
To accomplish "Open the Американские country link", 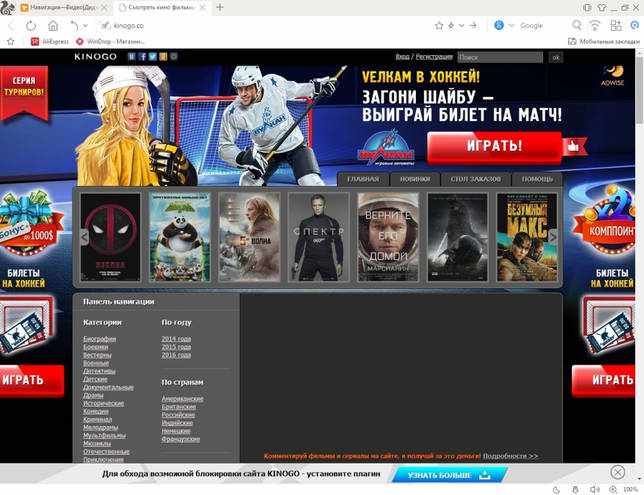I will pos(182,398).
